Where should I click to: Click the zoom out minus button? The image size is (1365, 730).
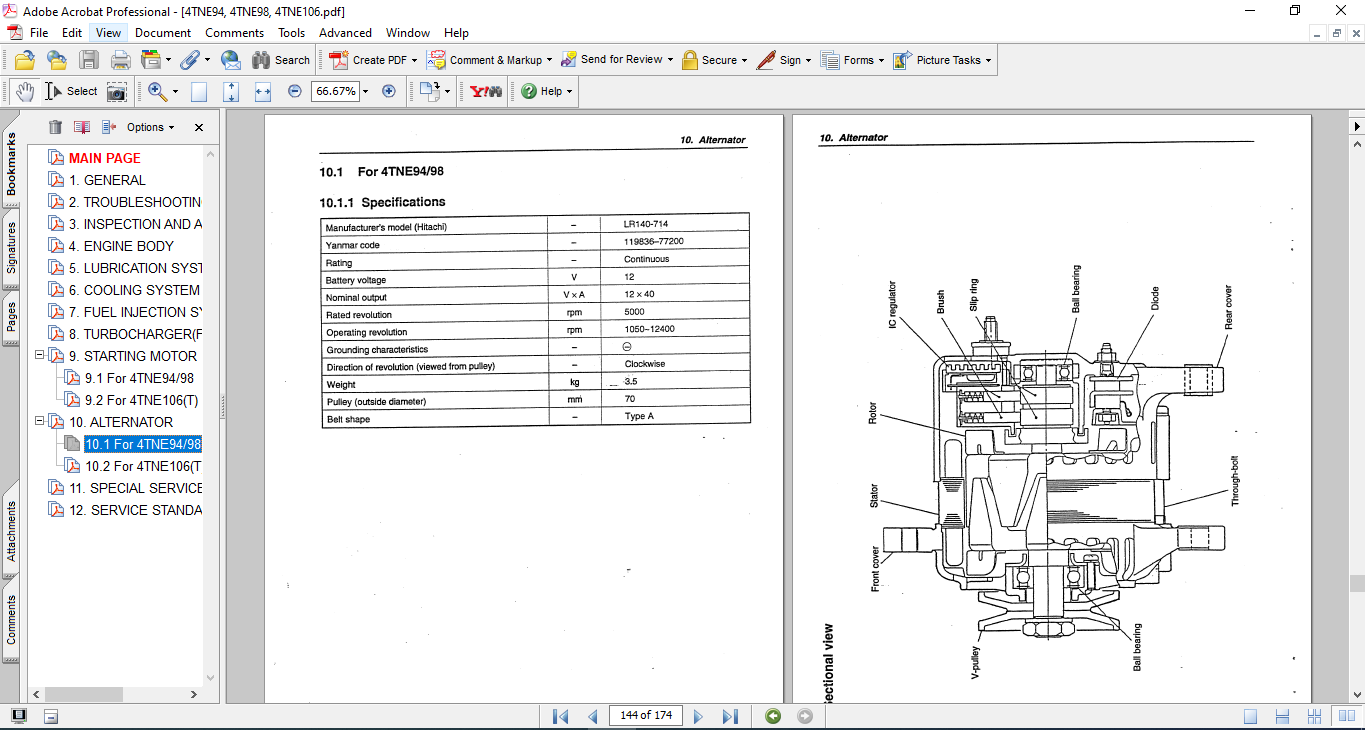click(x=294, y=91)
